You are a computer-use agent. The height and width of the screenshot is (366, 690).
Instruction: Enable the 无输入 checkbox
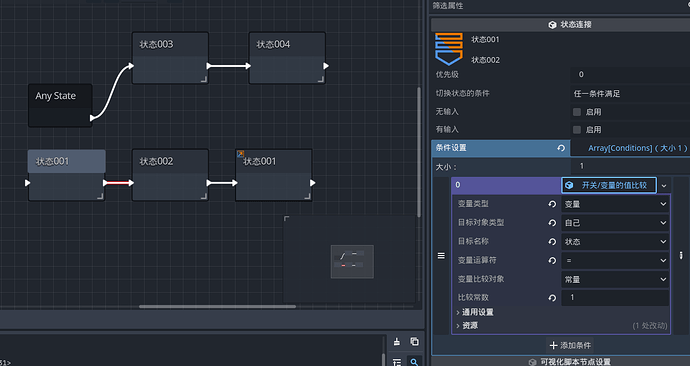tap(577, 112)
